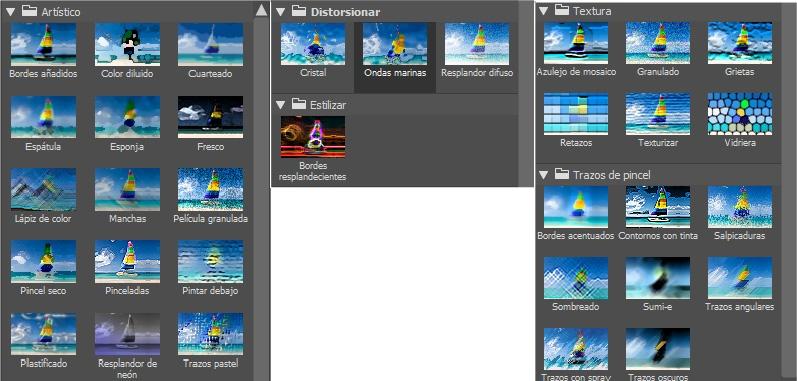Screen dimensions: 797x381
Task: Collapse the Estilizar folder triangle
Action: click(280, 105)
